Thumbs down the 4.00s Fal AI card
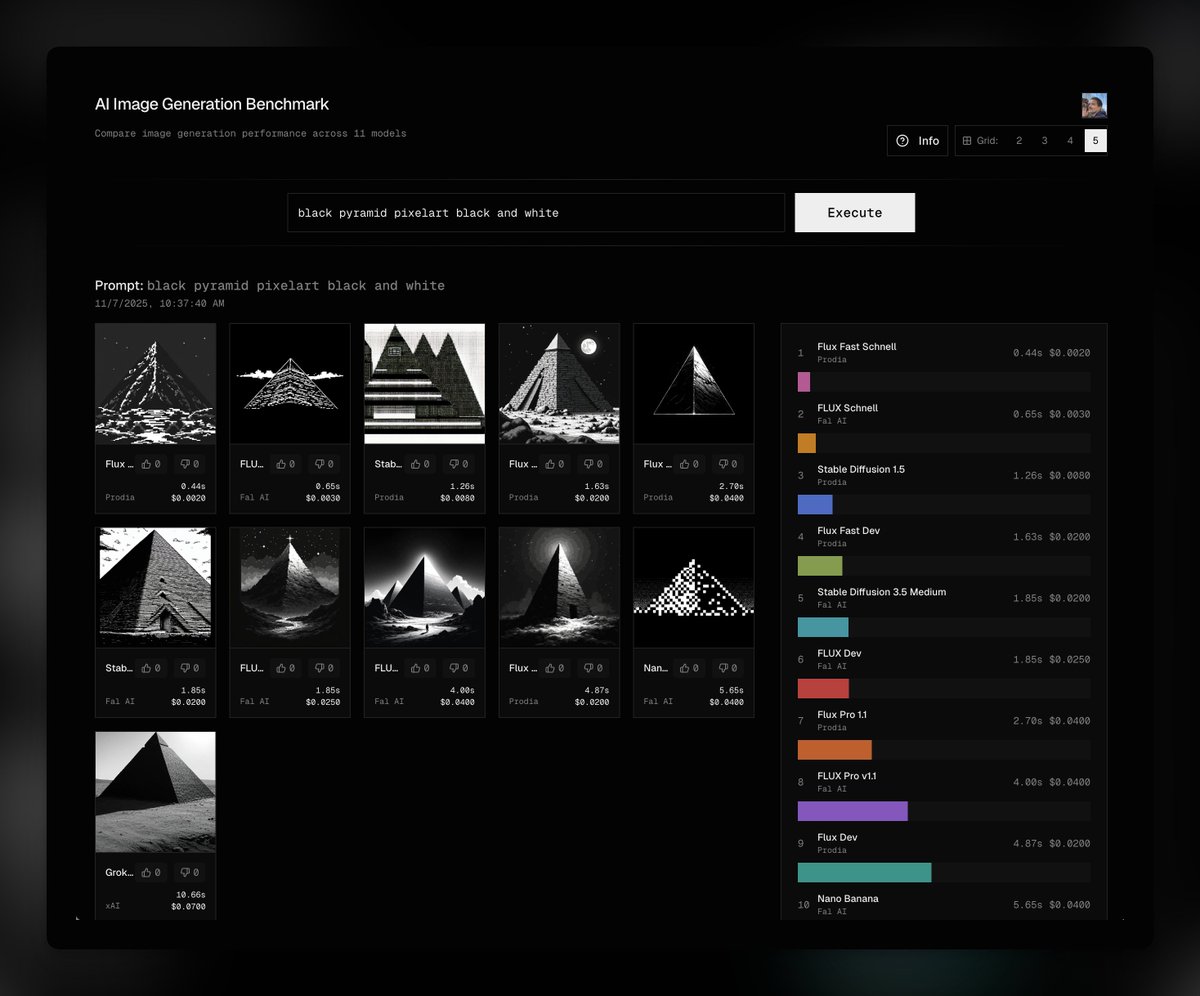Viewport: 1200px width, 996px height. point(459,668)
